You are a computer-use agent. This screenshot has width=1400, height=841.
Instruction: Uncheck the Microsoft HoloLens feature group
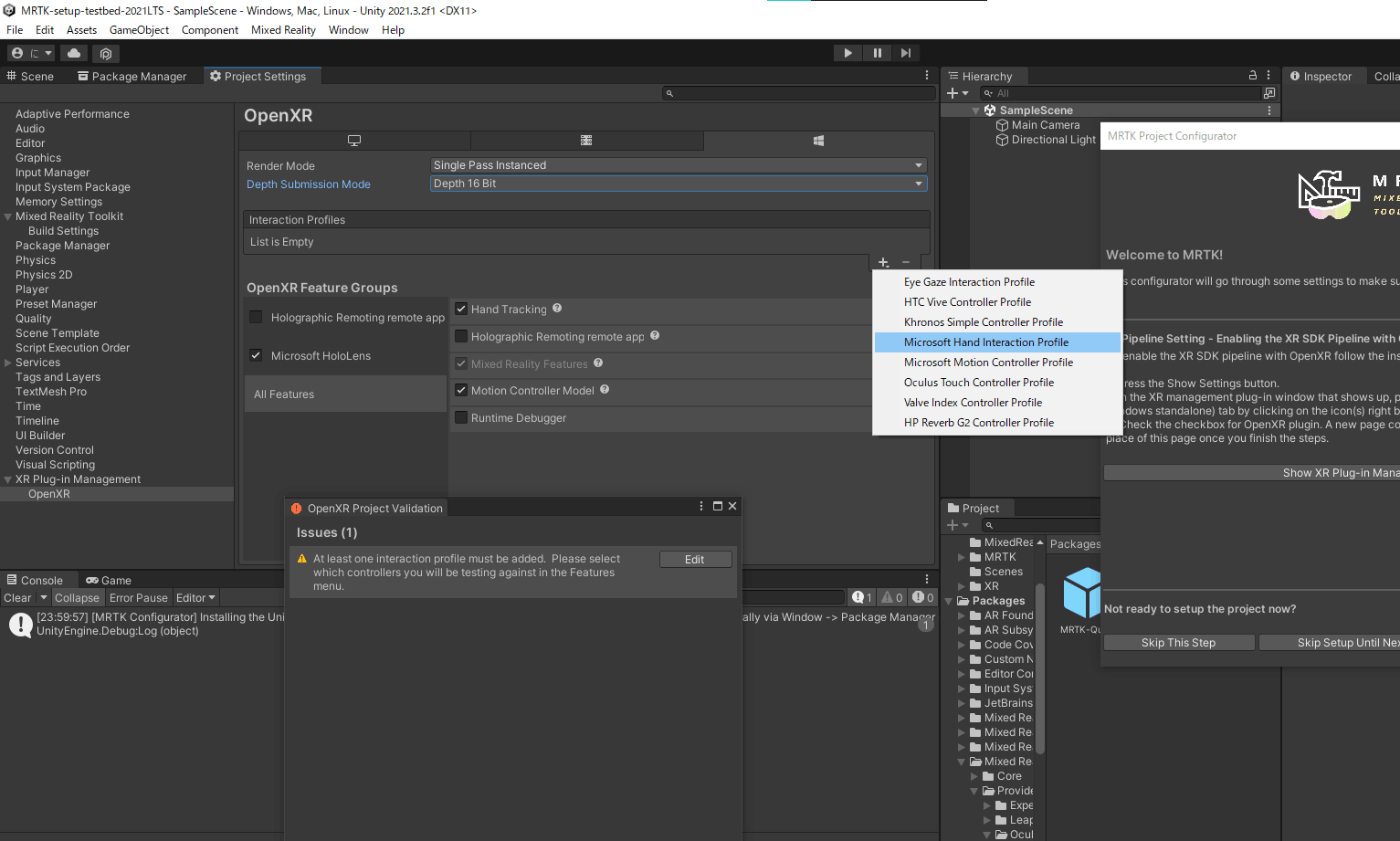click(256, 356)
